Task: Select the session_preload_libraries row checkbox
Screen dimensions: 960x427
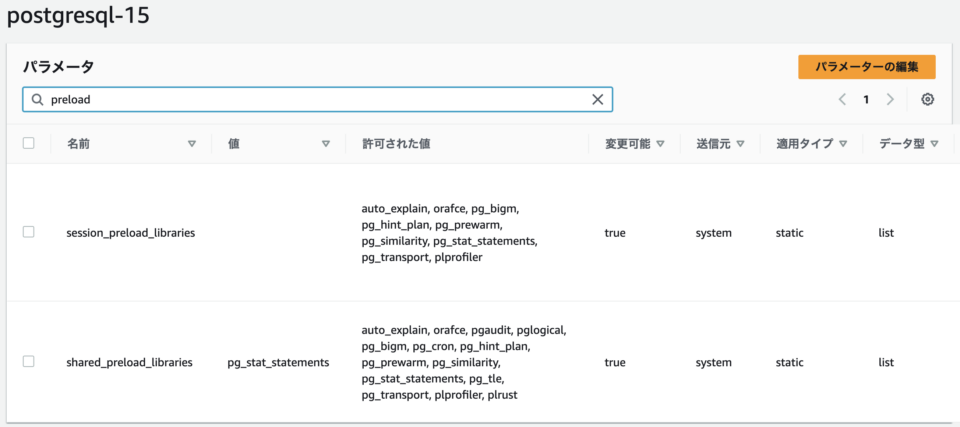Action: tap(28, 232)
